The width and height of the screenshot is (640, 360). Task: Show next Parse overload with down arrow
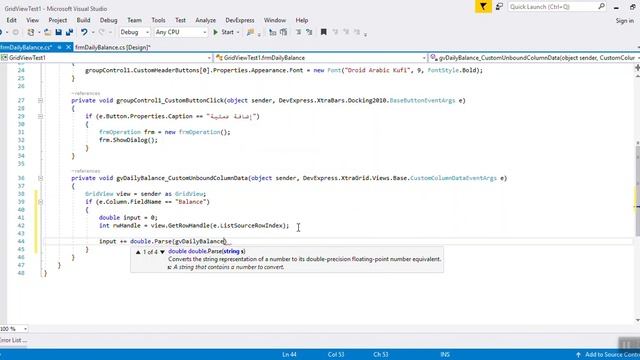[162, 252]
